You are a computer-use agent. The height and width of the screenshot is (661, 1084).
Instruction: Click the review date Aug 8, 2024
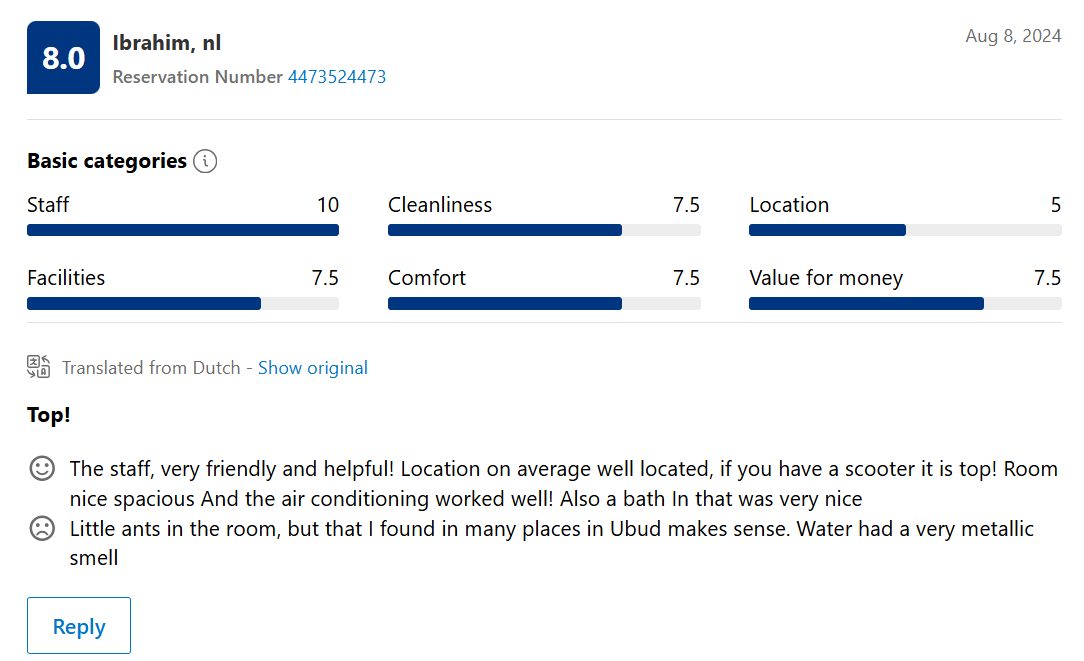[x=1013, y=36]
